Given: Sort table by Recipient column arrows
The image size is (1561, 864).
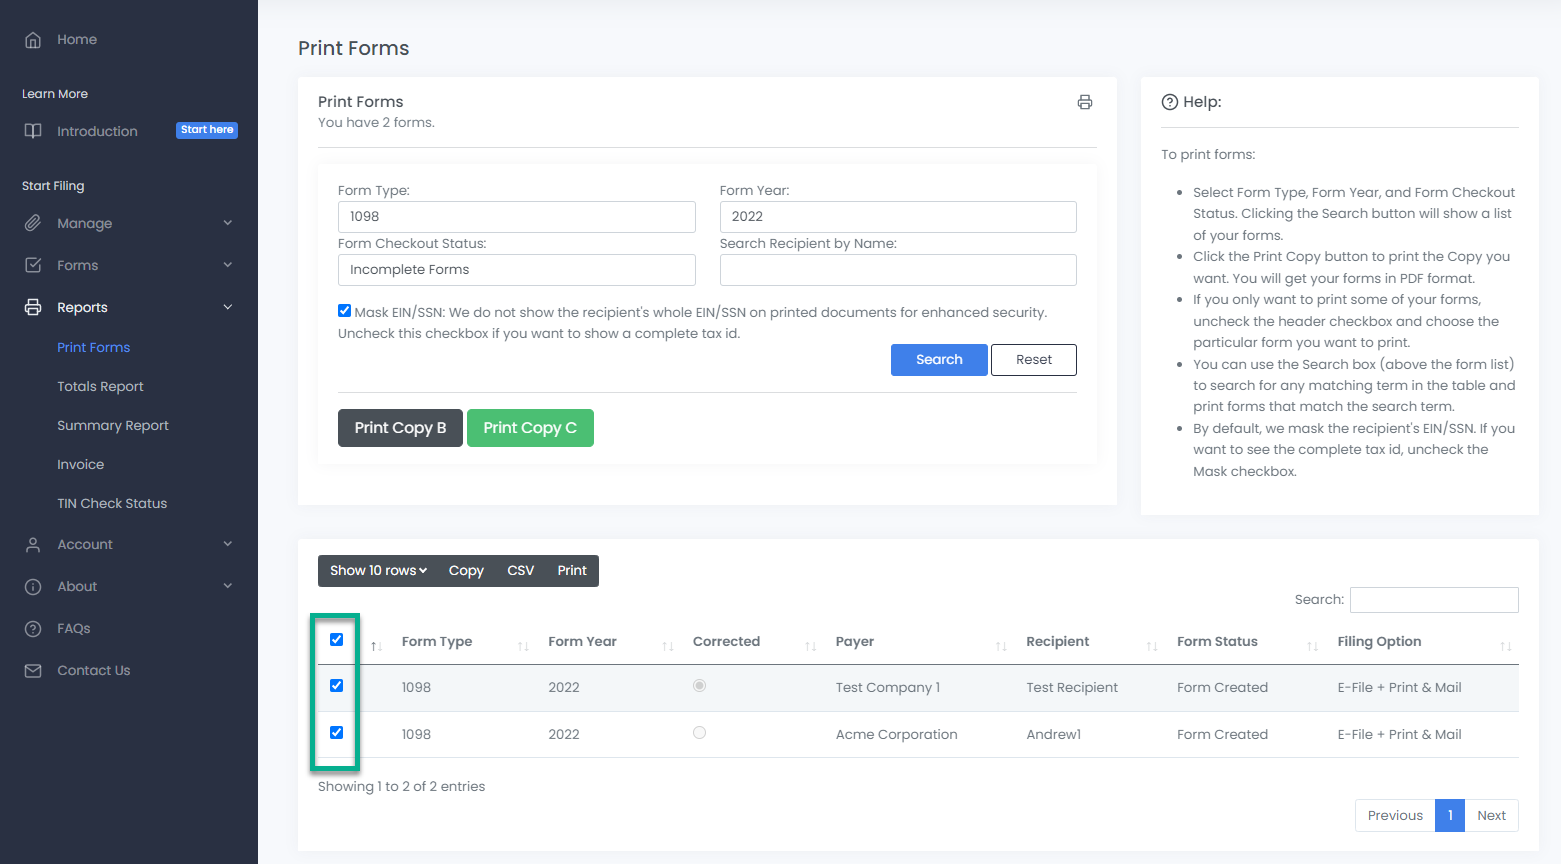Looking at the screenshot, I should point(1152,646).
